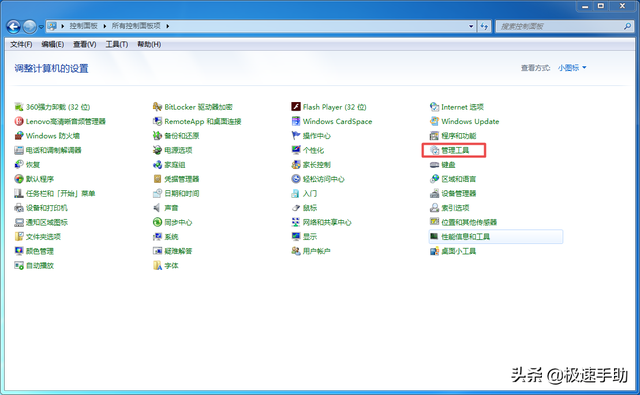The image size is (640, 395).
Task: Open the 通知区域图标 link
Action: 47,222
